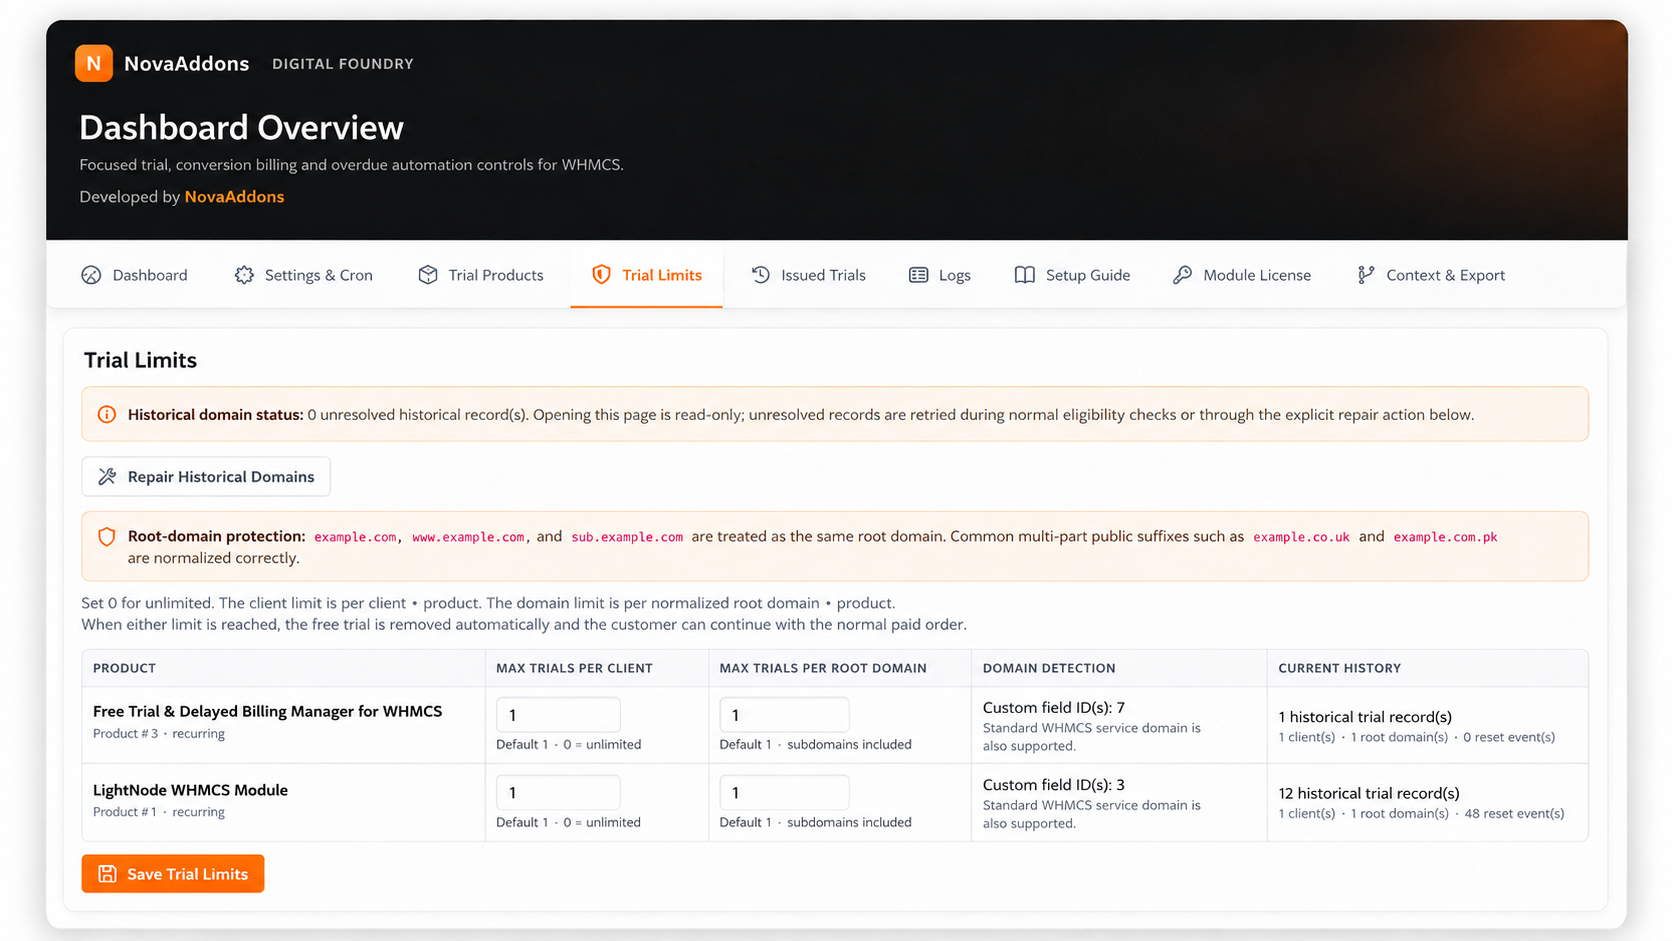The width and height of the screenshot is (1672, 941).
Task: Follow the NovaAddons developer link
Action: (234, 197)
